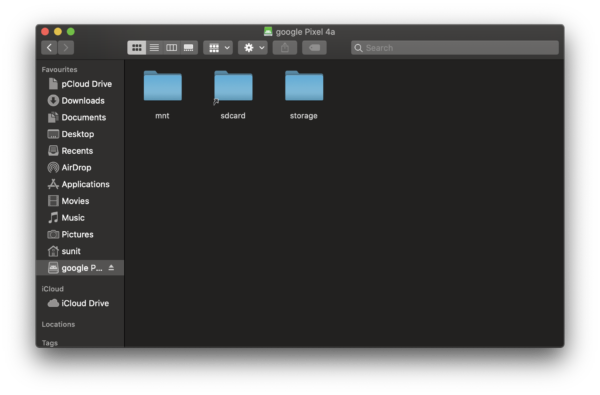Select the mnt folder icon

[x=163, y=86]
